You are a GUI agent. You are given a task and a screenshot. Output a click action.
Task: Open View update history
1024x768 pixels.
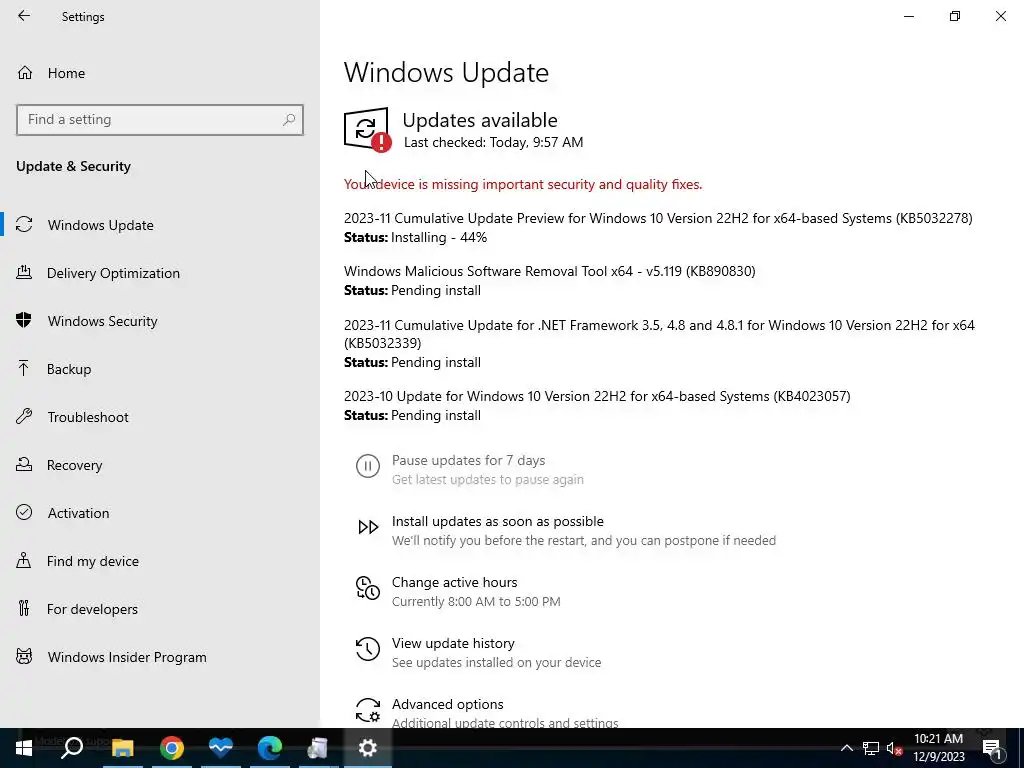pyautogui.click(x=453, y=643)
